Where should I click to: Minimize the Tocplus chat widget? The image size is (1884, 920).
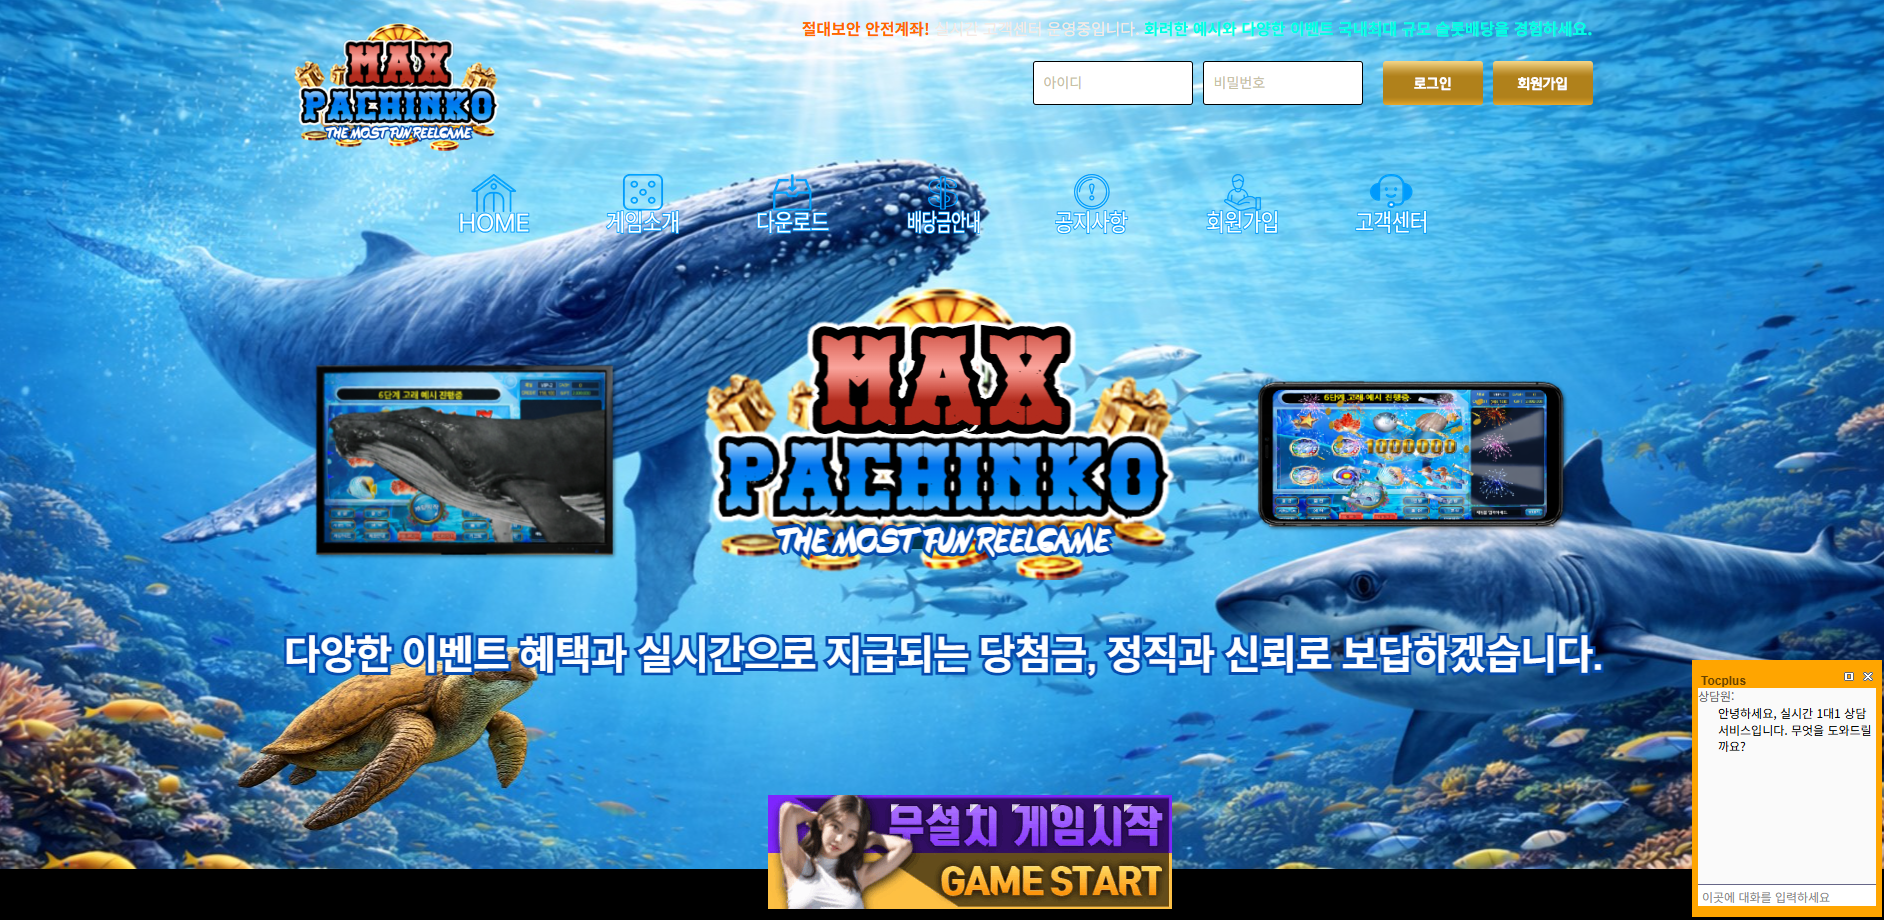click(1849, 677)
